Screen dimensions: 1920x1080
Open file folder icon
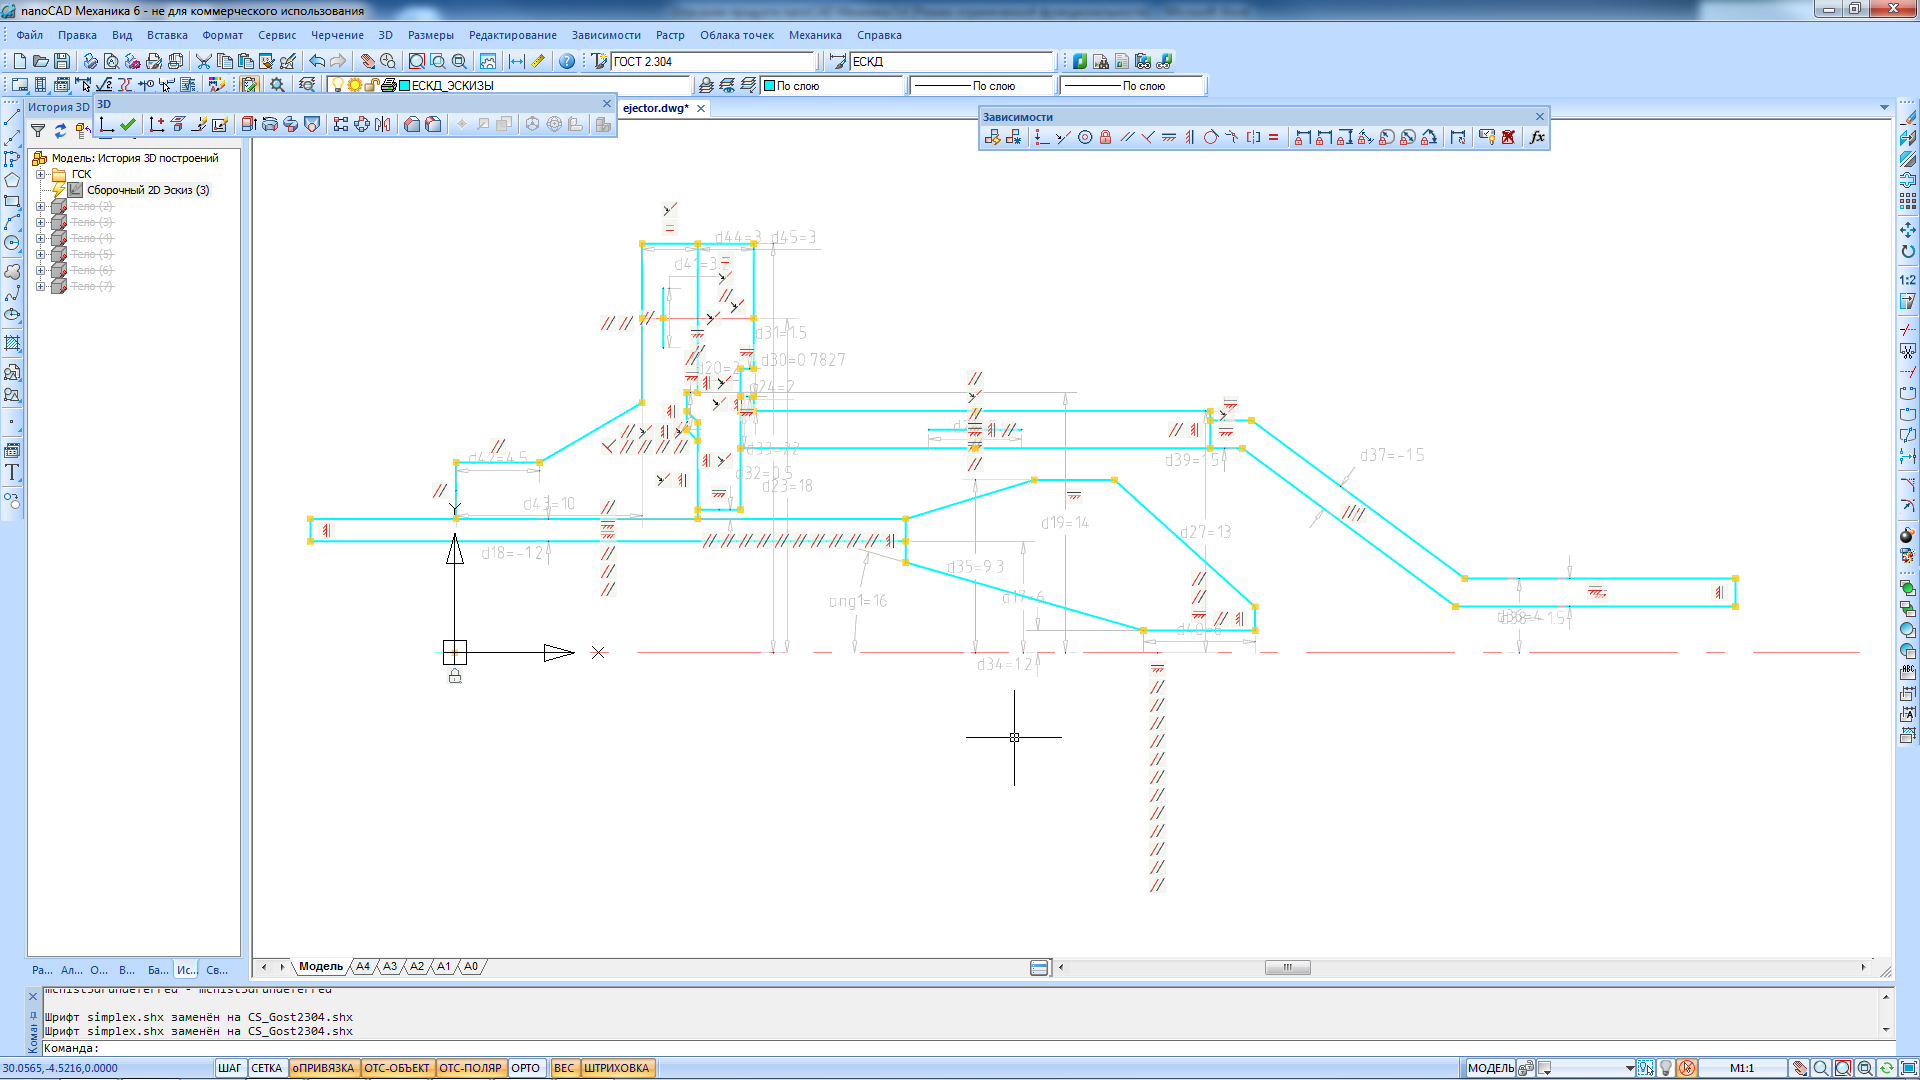coord(41,62)
